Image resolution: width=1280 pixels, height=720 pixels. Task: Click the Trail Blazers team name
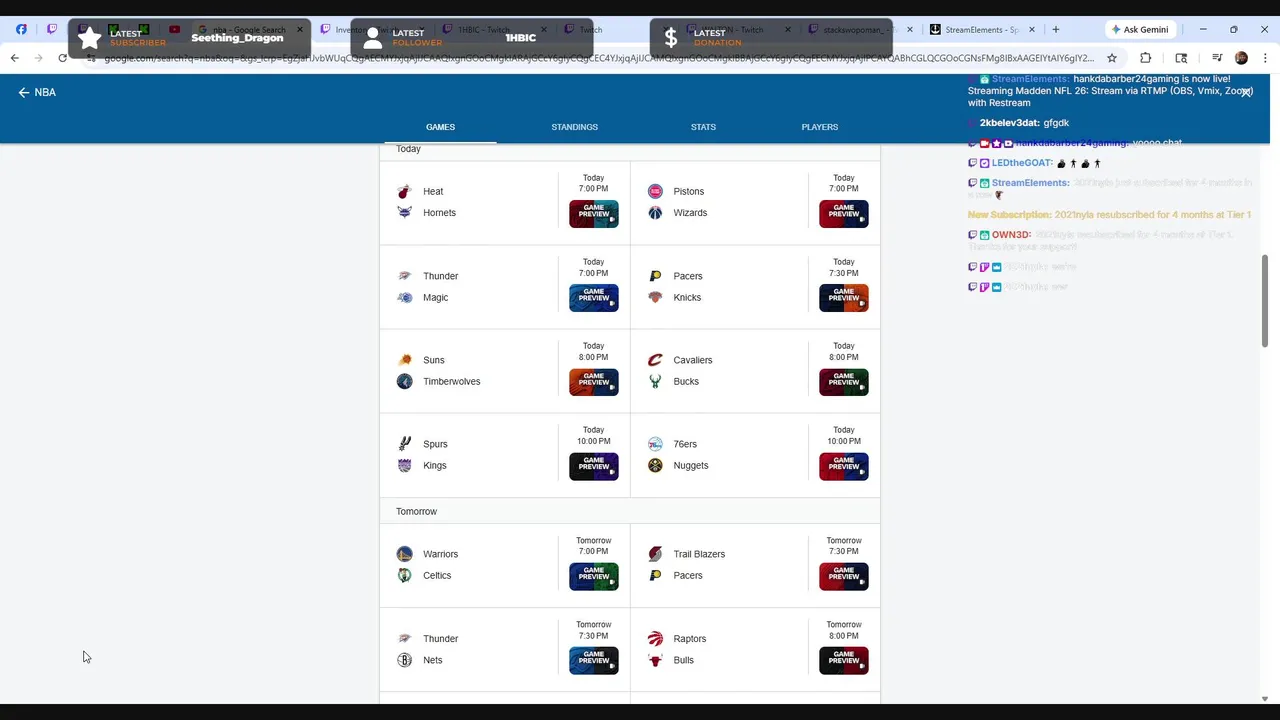pyautogui.click(x=699, y=554)
